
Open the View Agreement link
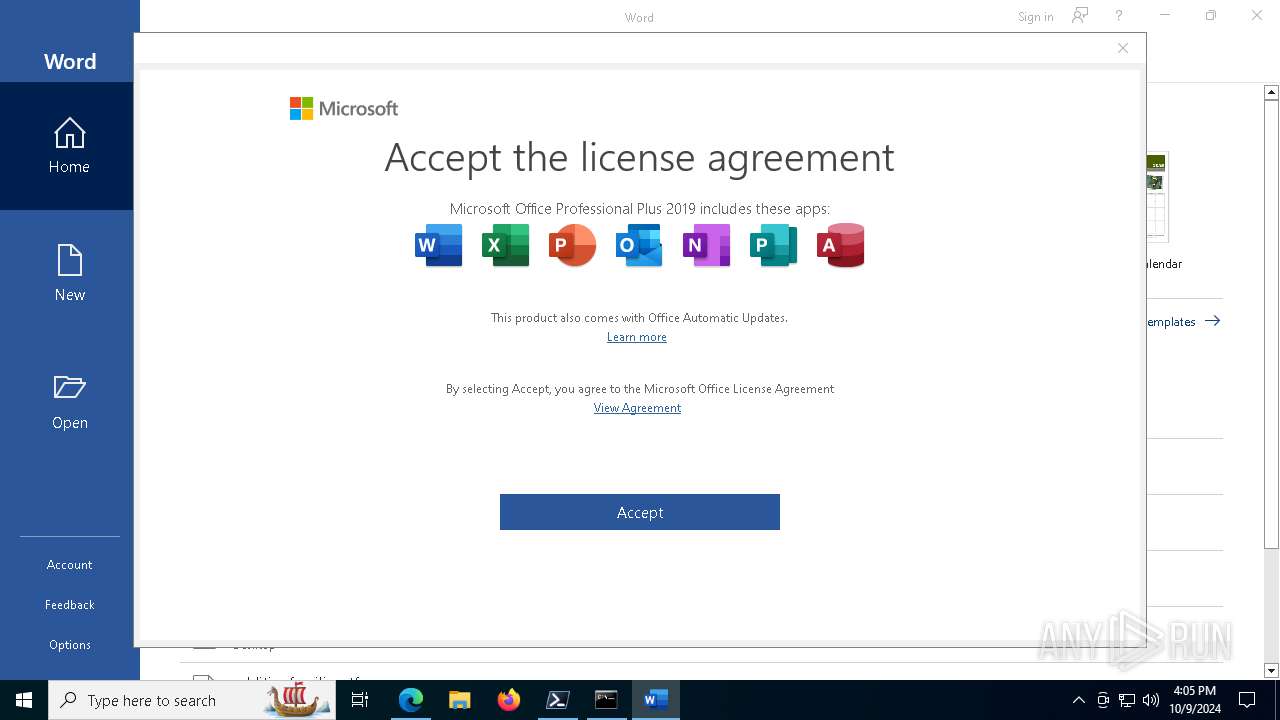pyautogui.click(x=637, y=408)
